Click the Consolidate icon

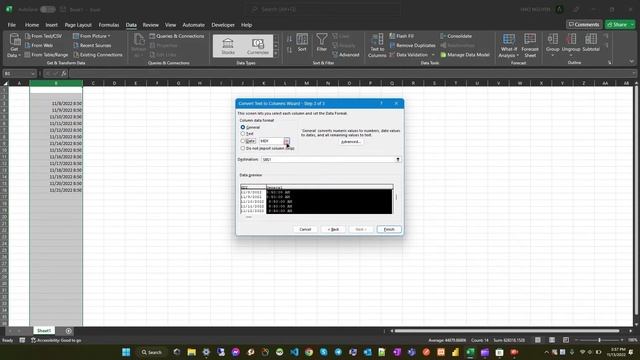(443, 36)
